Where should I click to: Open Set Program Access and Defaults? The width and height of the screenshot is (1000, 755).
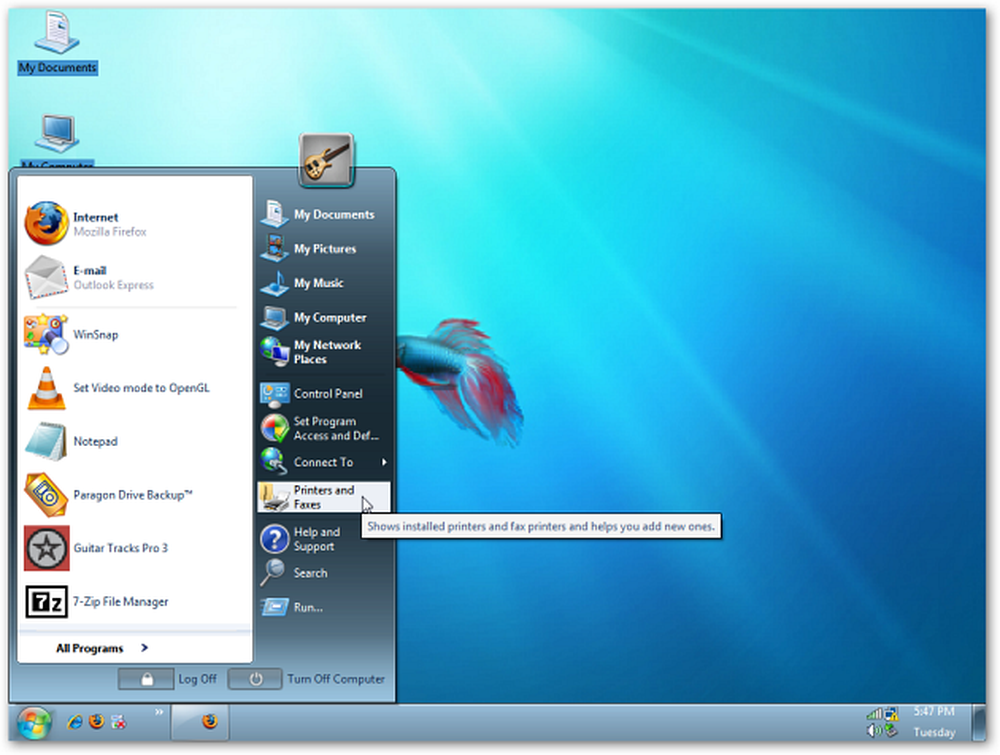coord(324,428)
